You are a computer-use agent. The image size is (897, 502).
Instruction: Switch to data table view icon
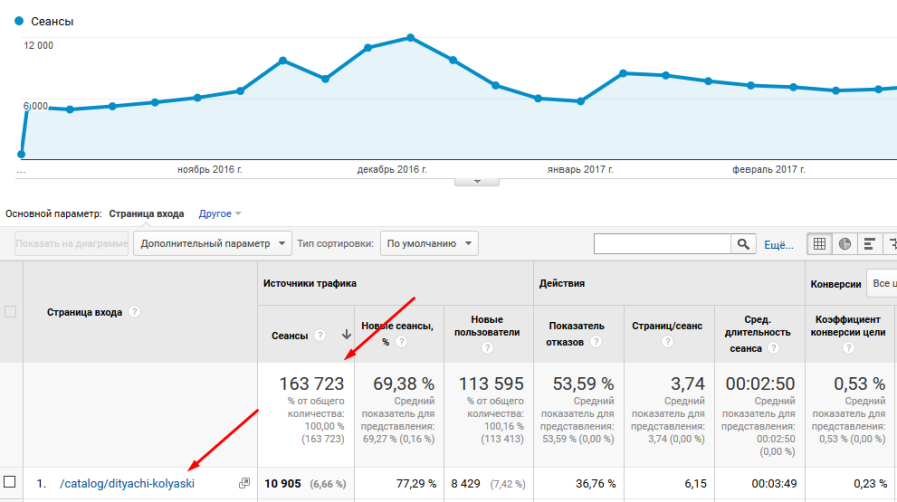coord(819,244)
